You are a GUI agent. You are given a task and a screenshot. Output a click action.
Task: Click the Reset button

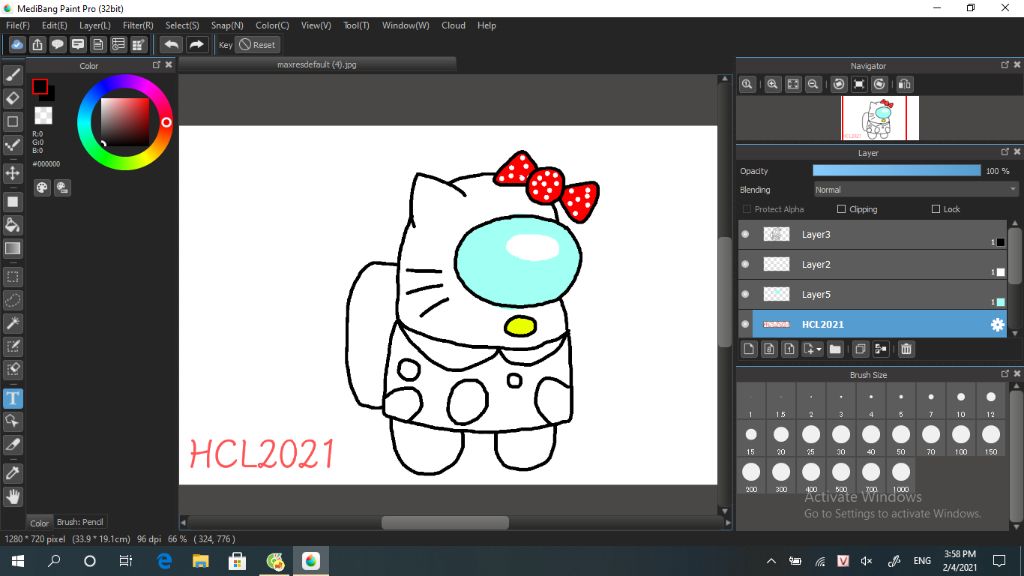tap(257, 45)
